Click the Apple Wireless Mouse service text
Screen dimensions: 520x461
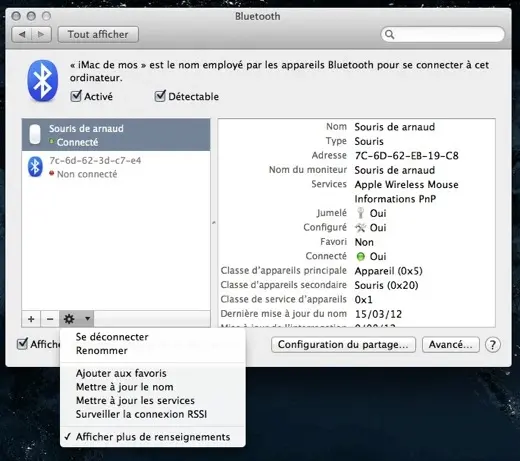pos(406,184)
